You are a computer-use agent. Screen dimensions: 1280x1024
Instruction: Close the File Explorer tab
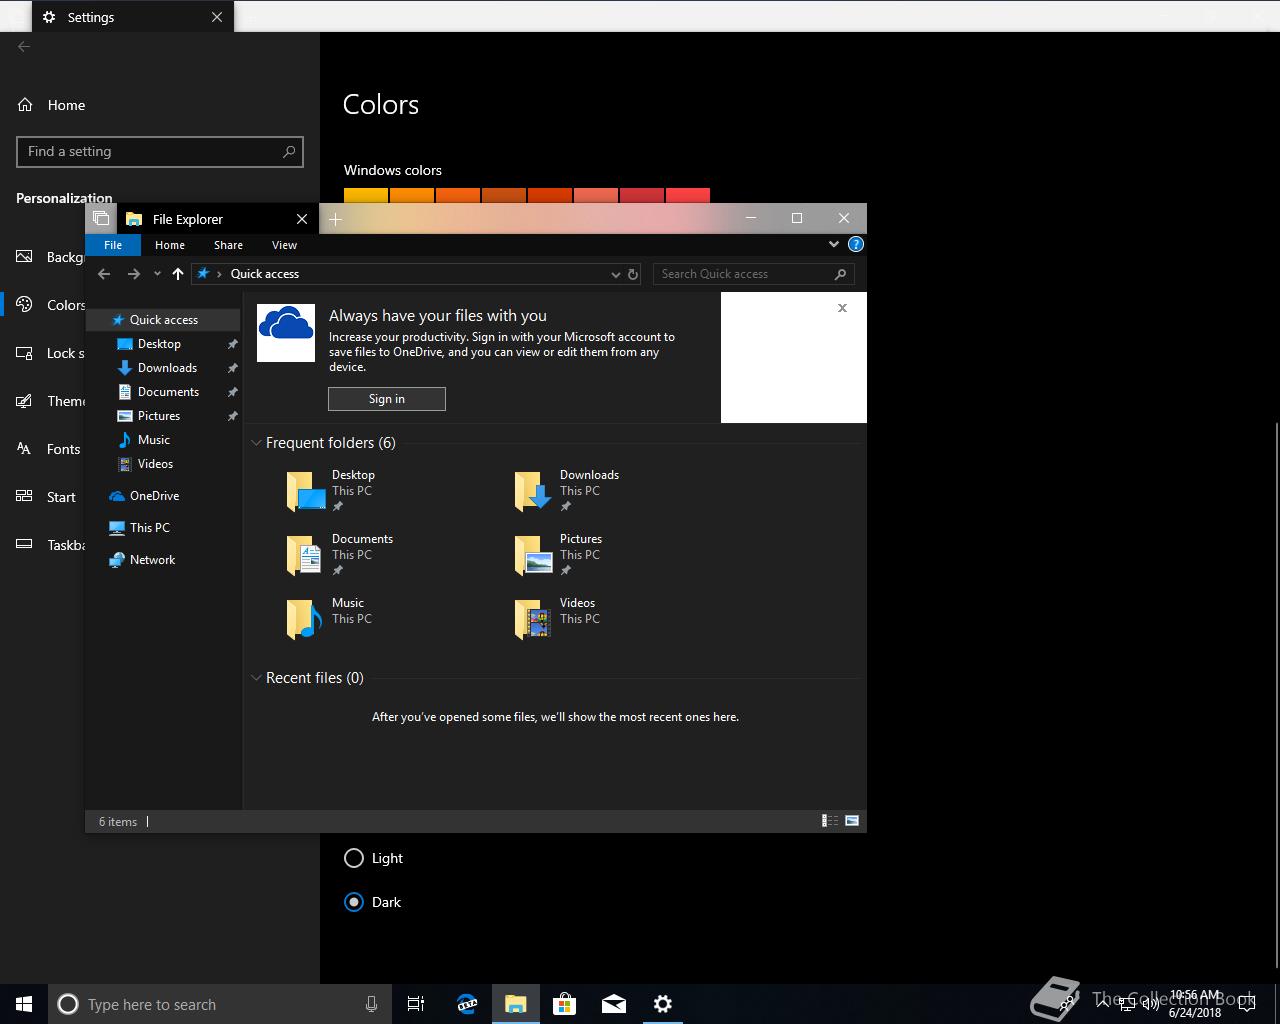(302, 219)
